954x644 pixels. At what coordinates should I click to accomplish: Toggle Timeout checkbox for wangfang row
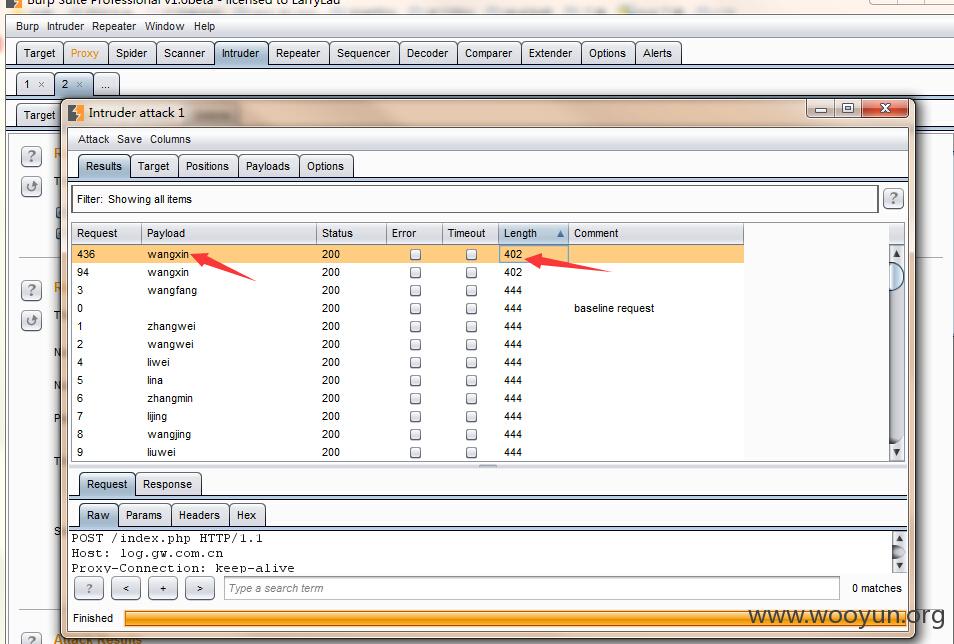pos(472,290)
